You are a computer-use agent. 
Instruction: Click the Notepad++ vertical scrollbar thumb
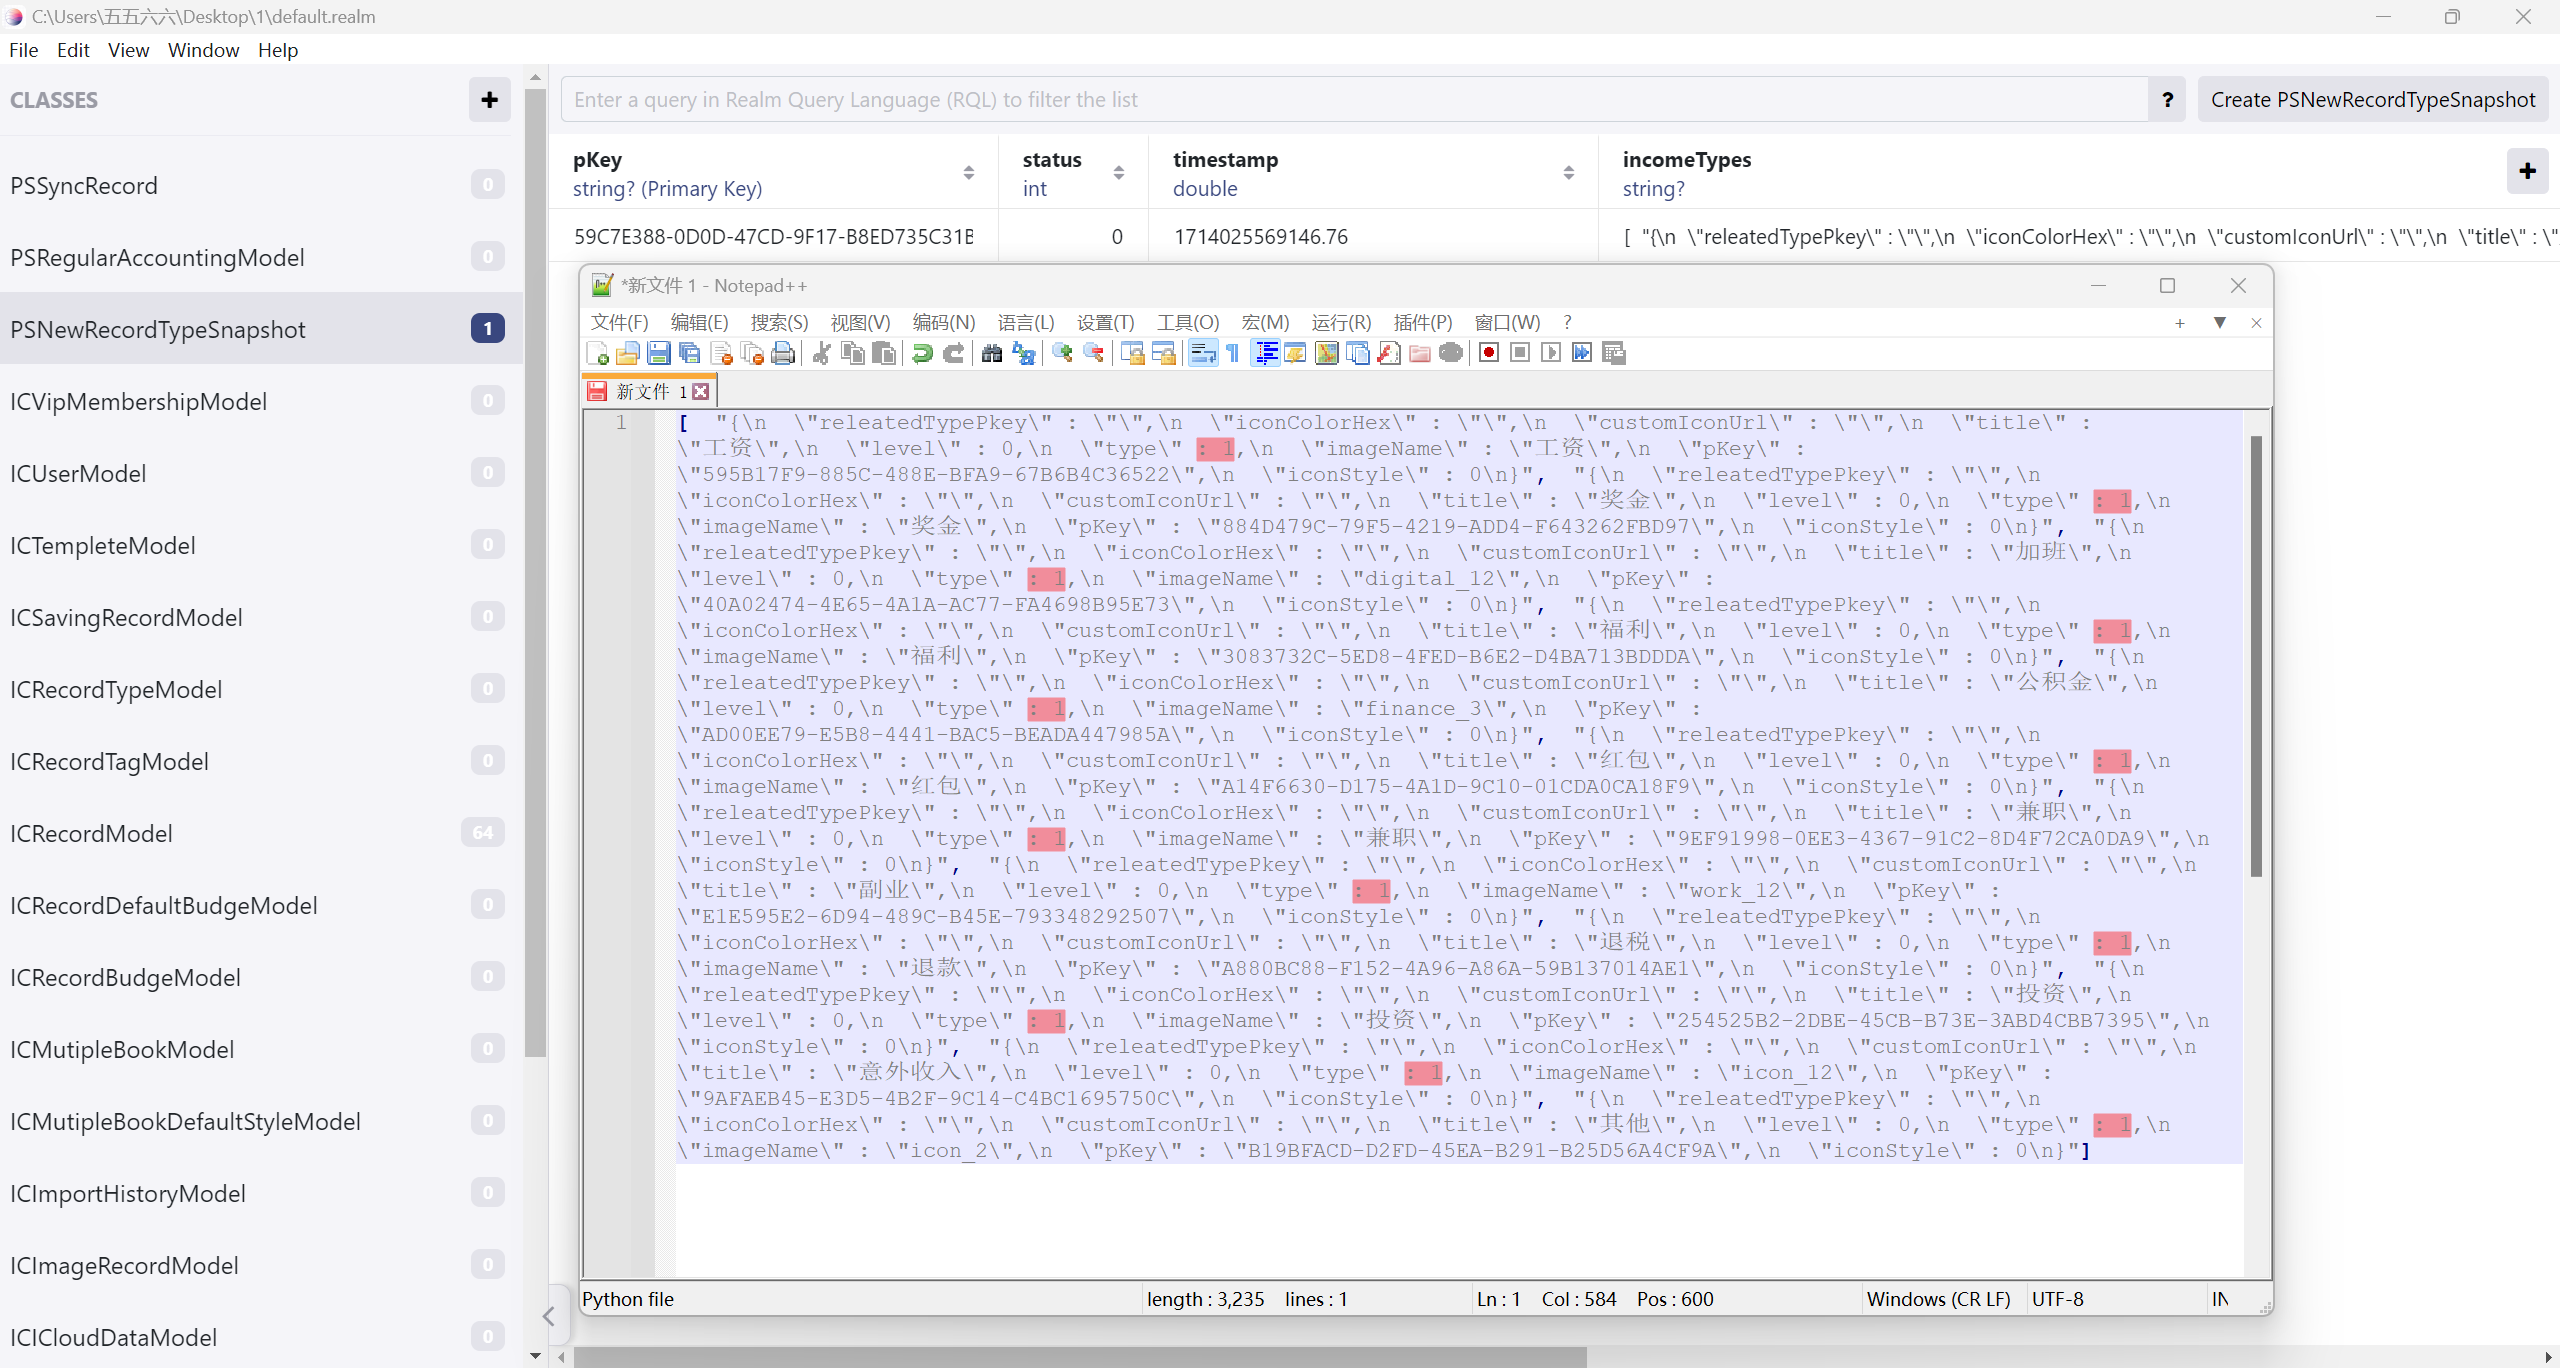pyautogui.click(x=2255, y=655)
